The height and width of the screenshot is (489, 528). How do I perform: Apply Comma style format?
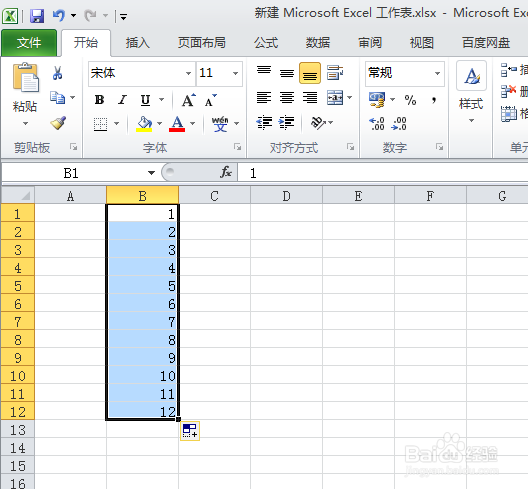[434, 100]
